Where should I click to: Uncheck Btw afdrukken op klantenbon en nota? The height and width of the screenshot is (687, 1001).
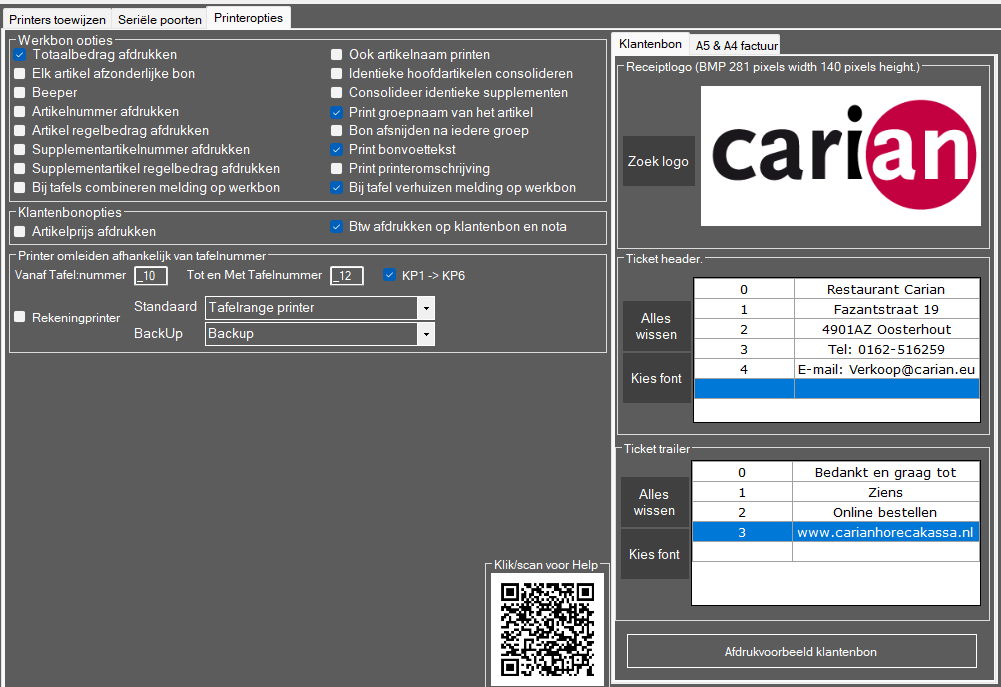(336, 227)
